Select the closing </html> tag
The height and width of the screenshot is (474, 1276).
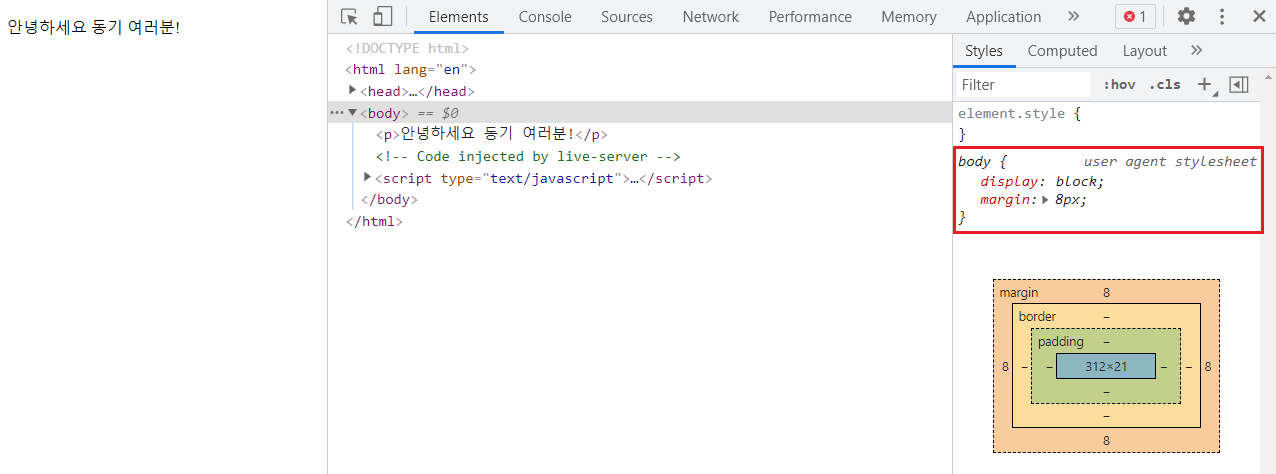pyautogui.click(x=374, y=221)
